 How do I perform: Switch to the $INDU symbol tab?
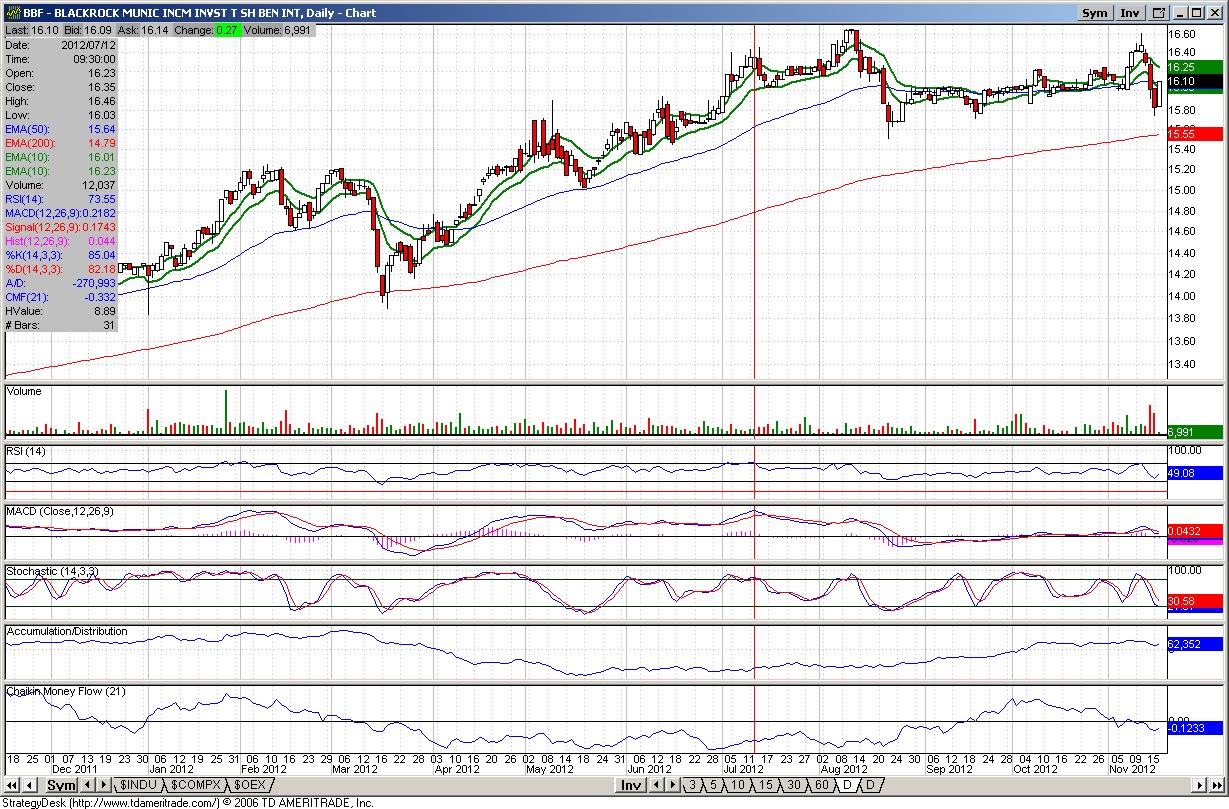(137, 785)
